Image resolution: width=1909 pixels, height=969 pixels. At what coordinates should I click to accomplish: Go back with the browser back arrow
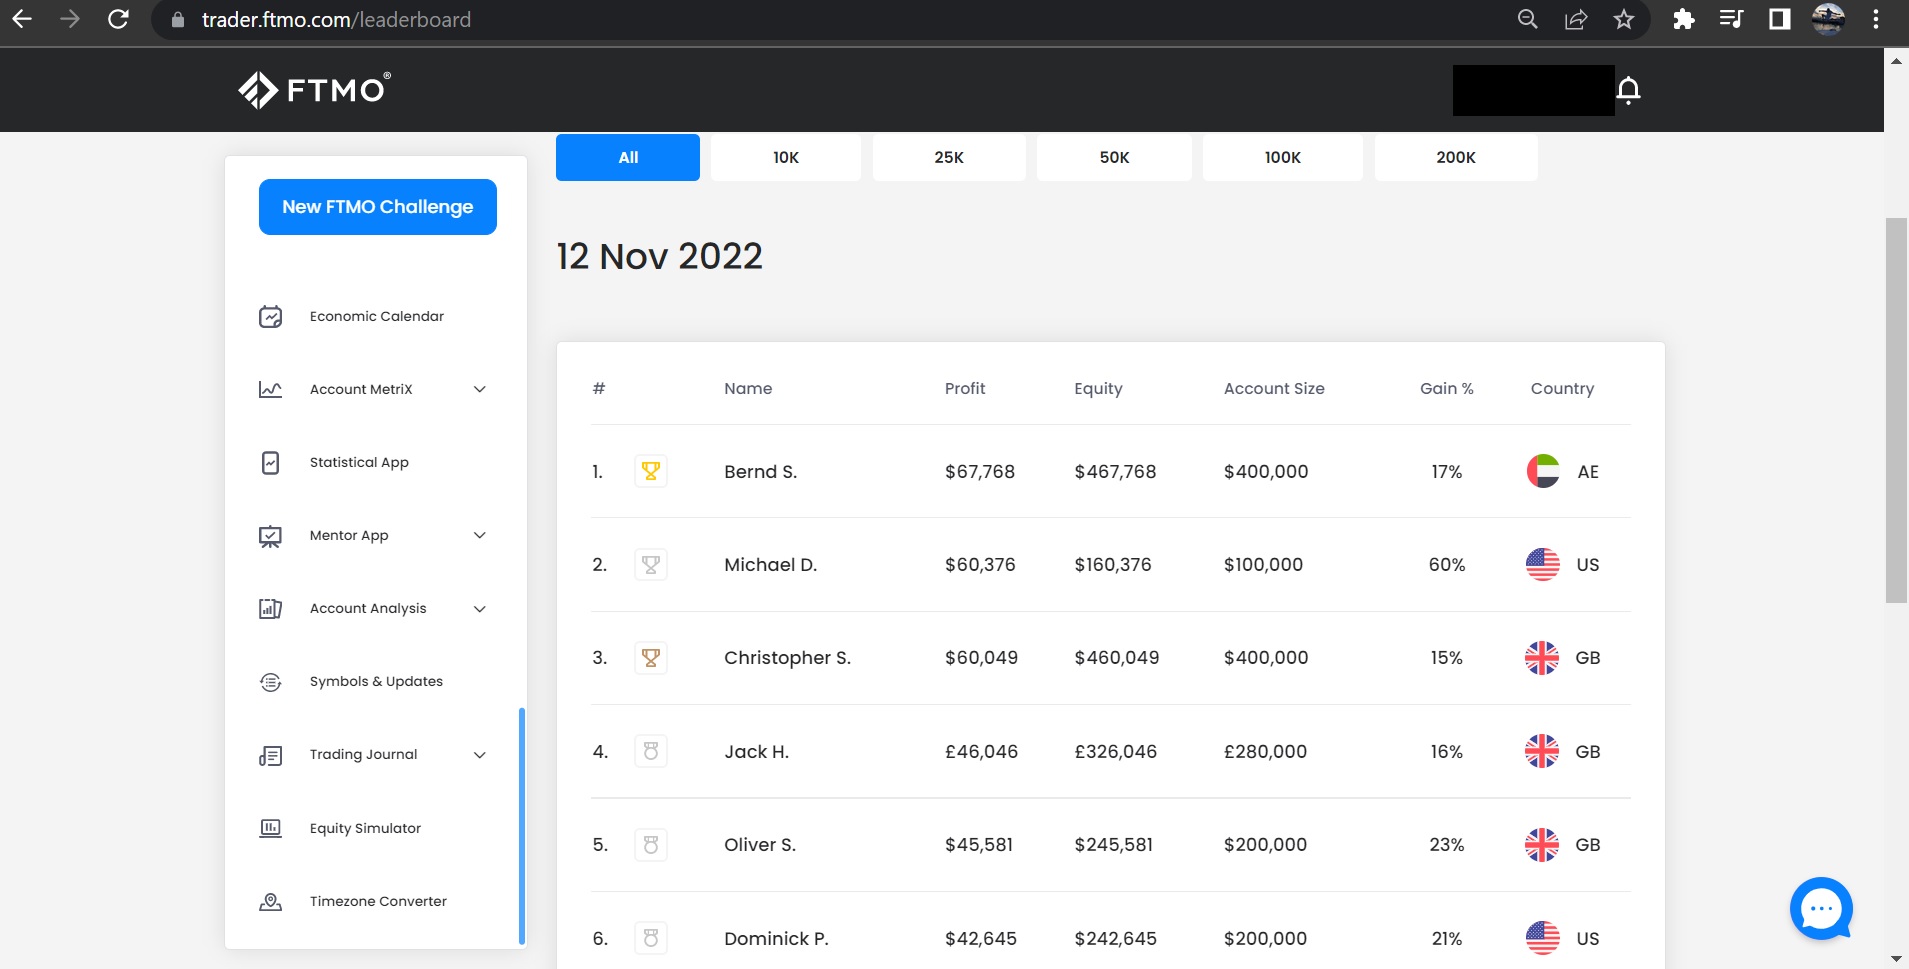(x=22, y=19)
